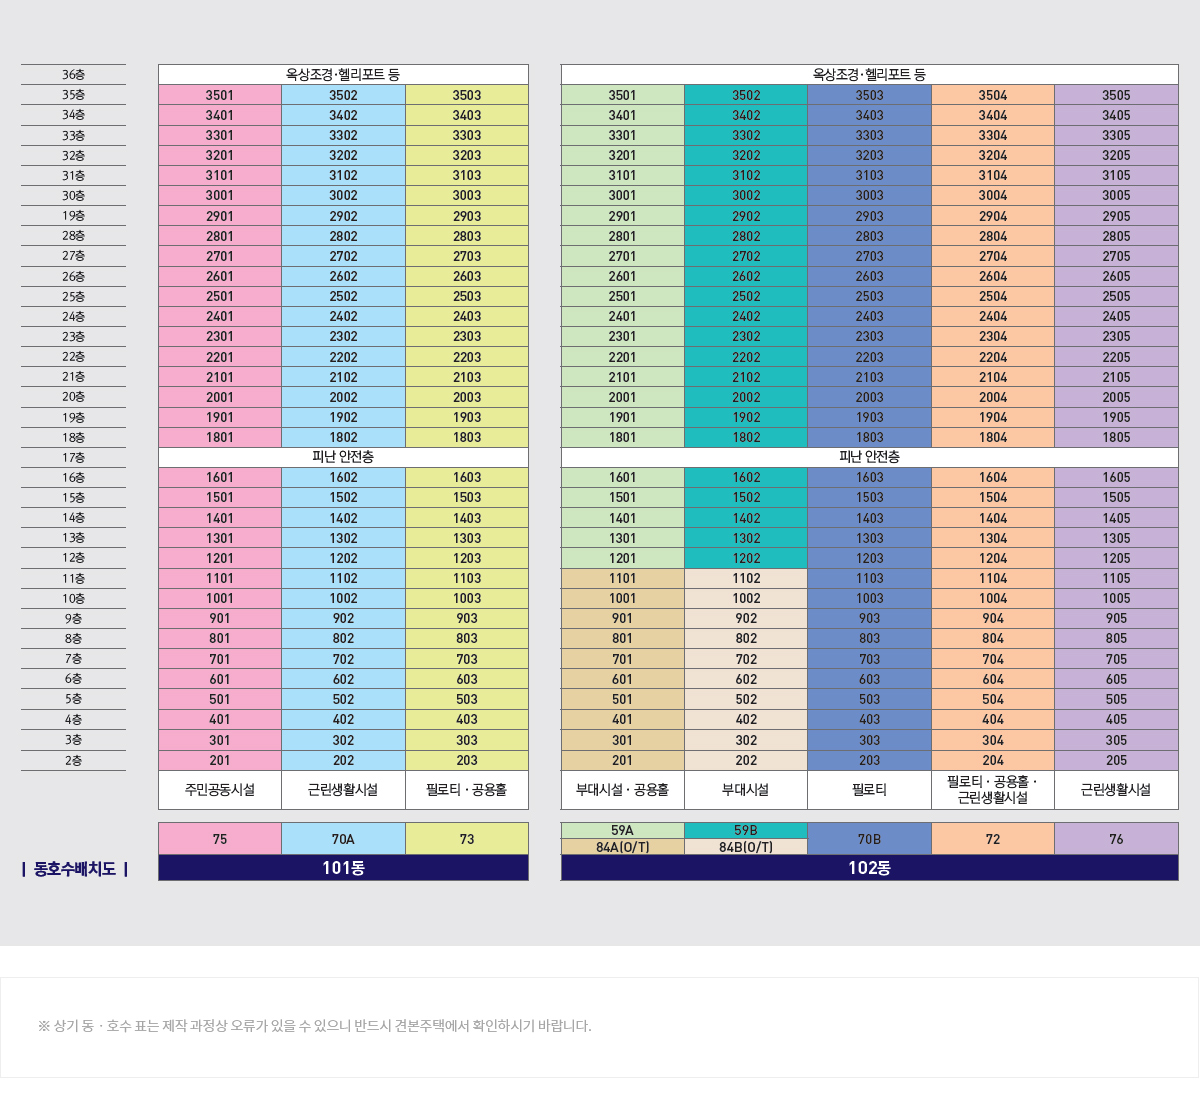
Task: Select the 36층 floor label
Action: tap(72, 73)
